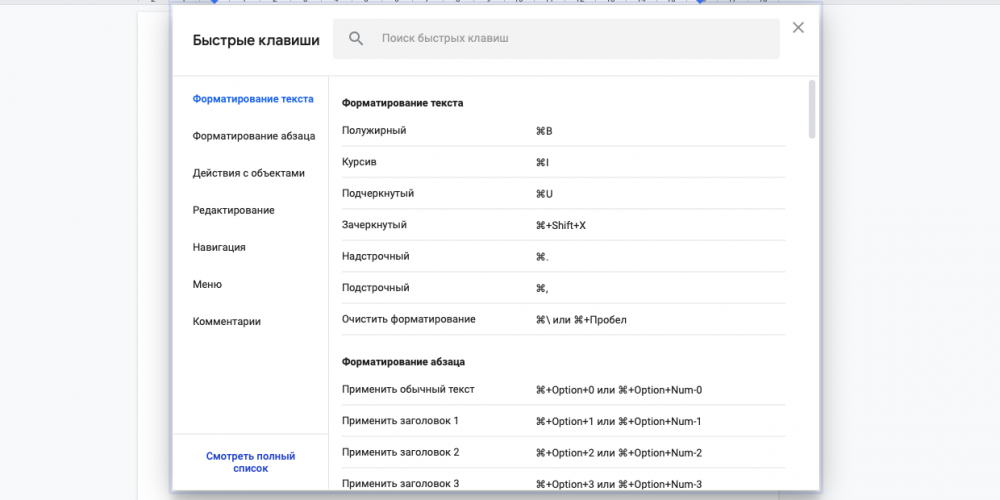This screenshot has width=1000, height=500.
Task: Click the magnifying glass search icon
Action: (x=355, y=39)
